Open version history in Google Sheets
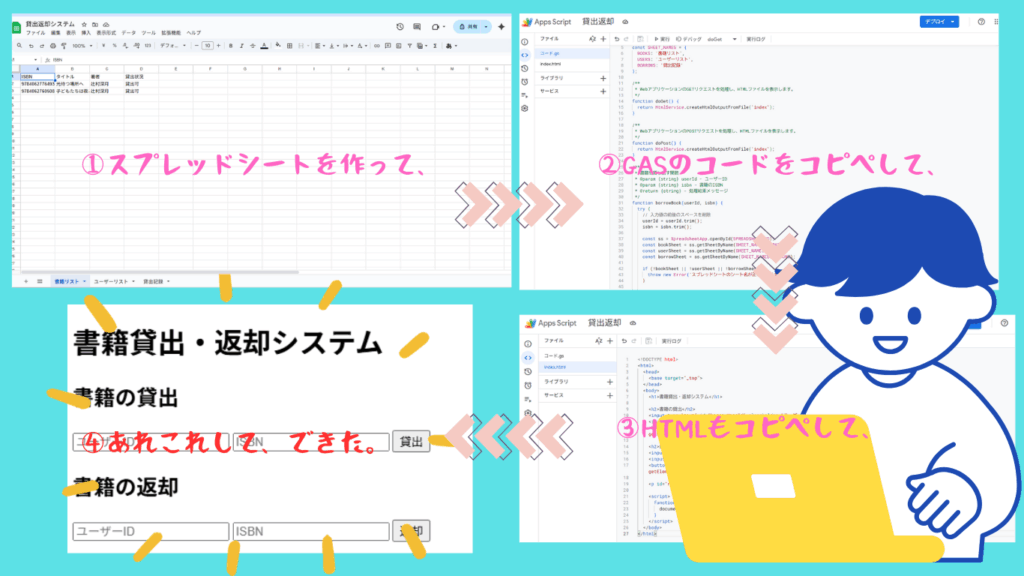Image resolution: width=1024 pixels, height=576 pixels. pos(401,27)
